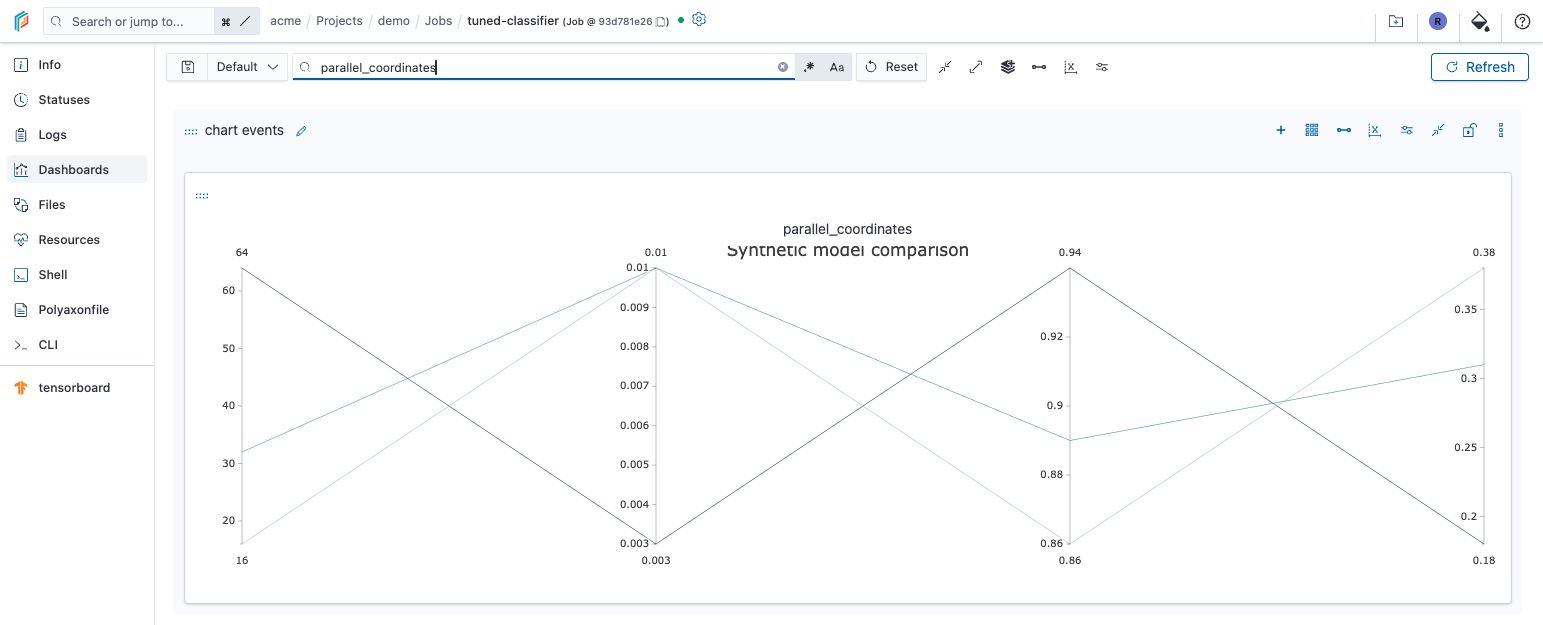Viewport: 1543px width, 625px height.
Task: Switch to the Info tab
Action: [77, 65]
